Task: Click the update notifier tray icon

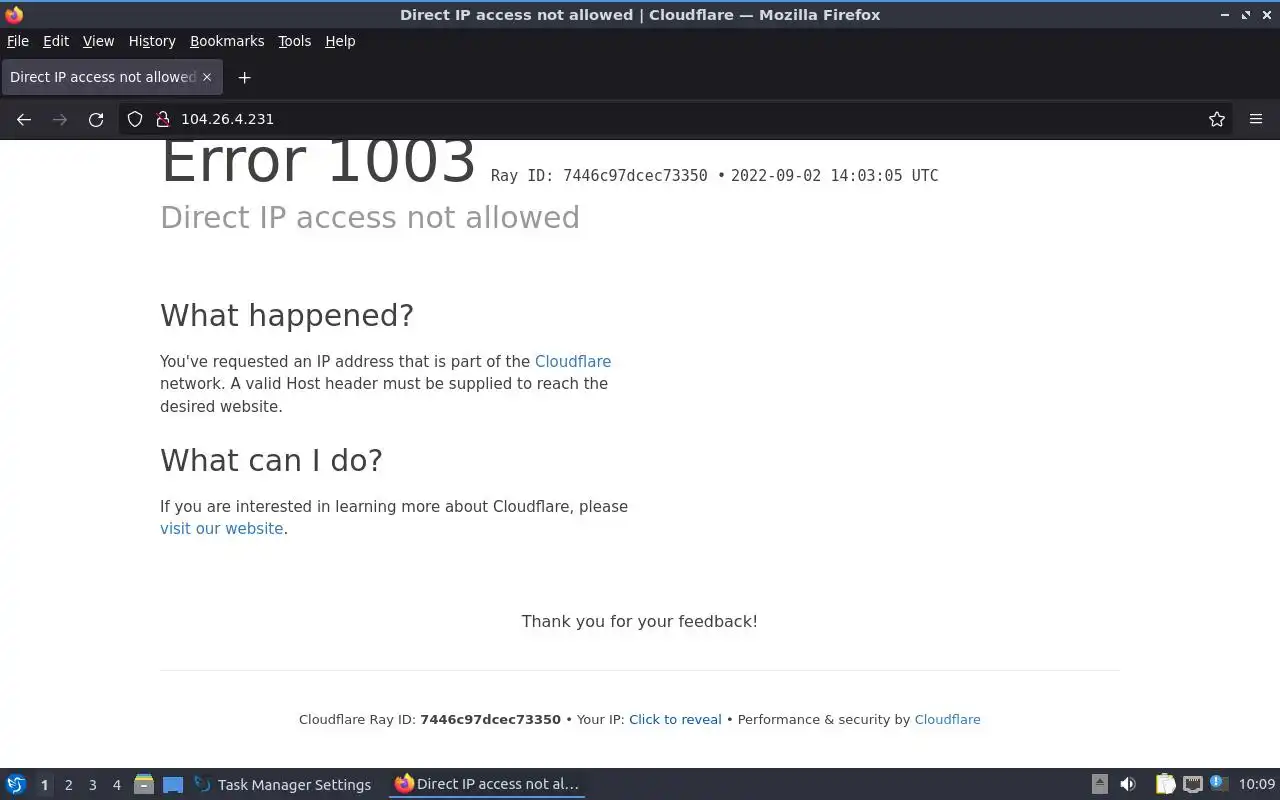Action: 1218,783
